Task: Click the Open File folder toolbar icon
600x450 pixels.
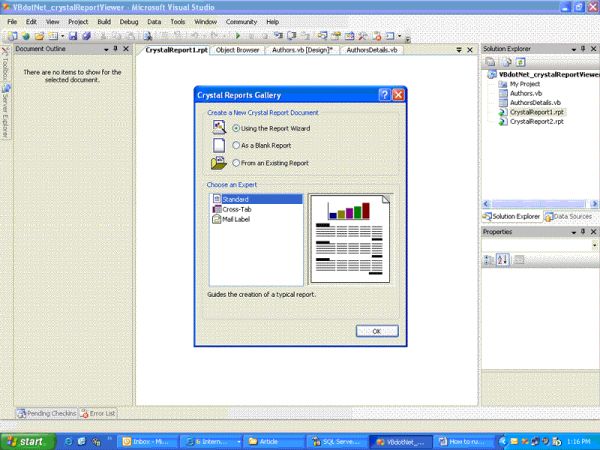Action: tap(39, 36)
